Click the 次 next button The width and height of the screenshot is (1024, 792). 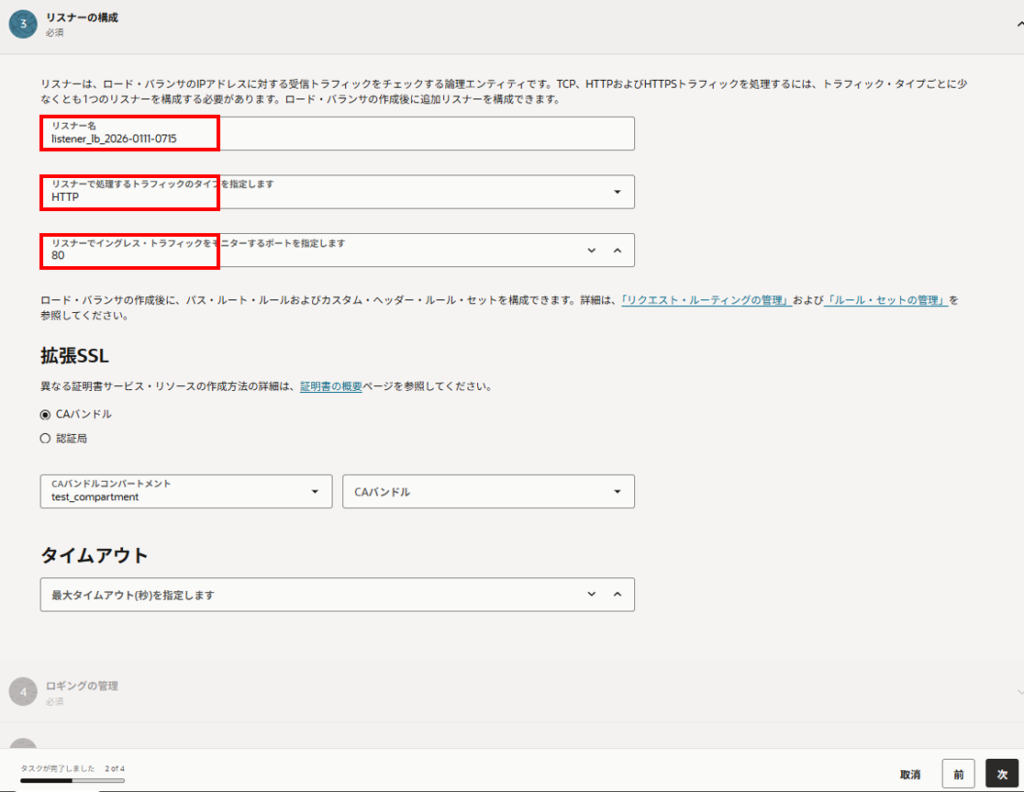(x=1001, y=774)
